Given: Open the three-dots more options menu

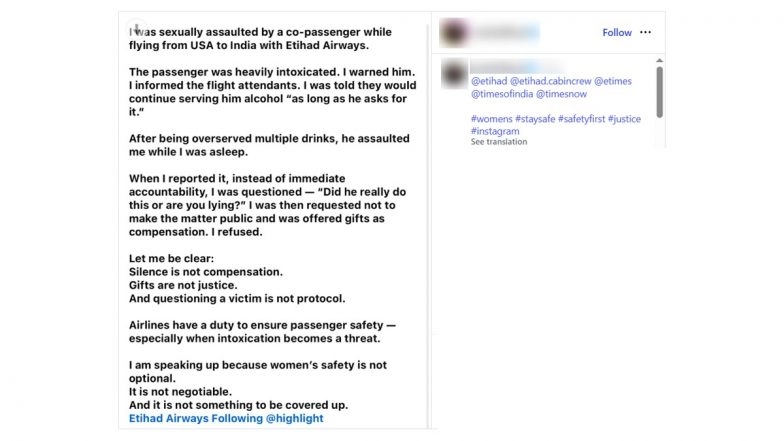Looking at the screenshot, I should [x=646, y=32].
